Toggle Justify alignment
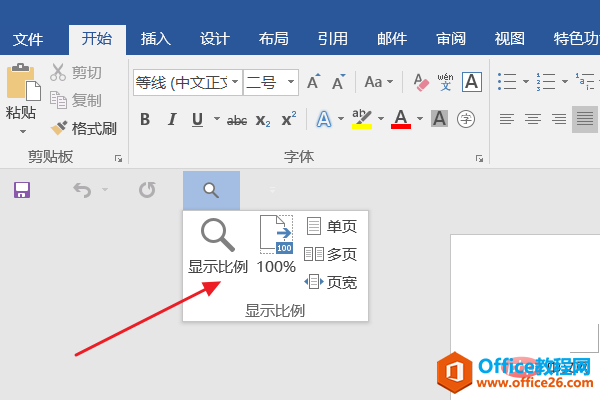 585,119
